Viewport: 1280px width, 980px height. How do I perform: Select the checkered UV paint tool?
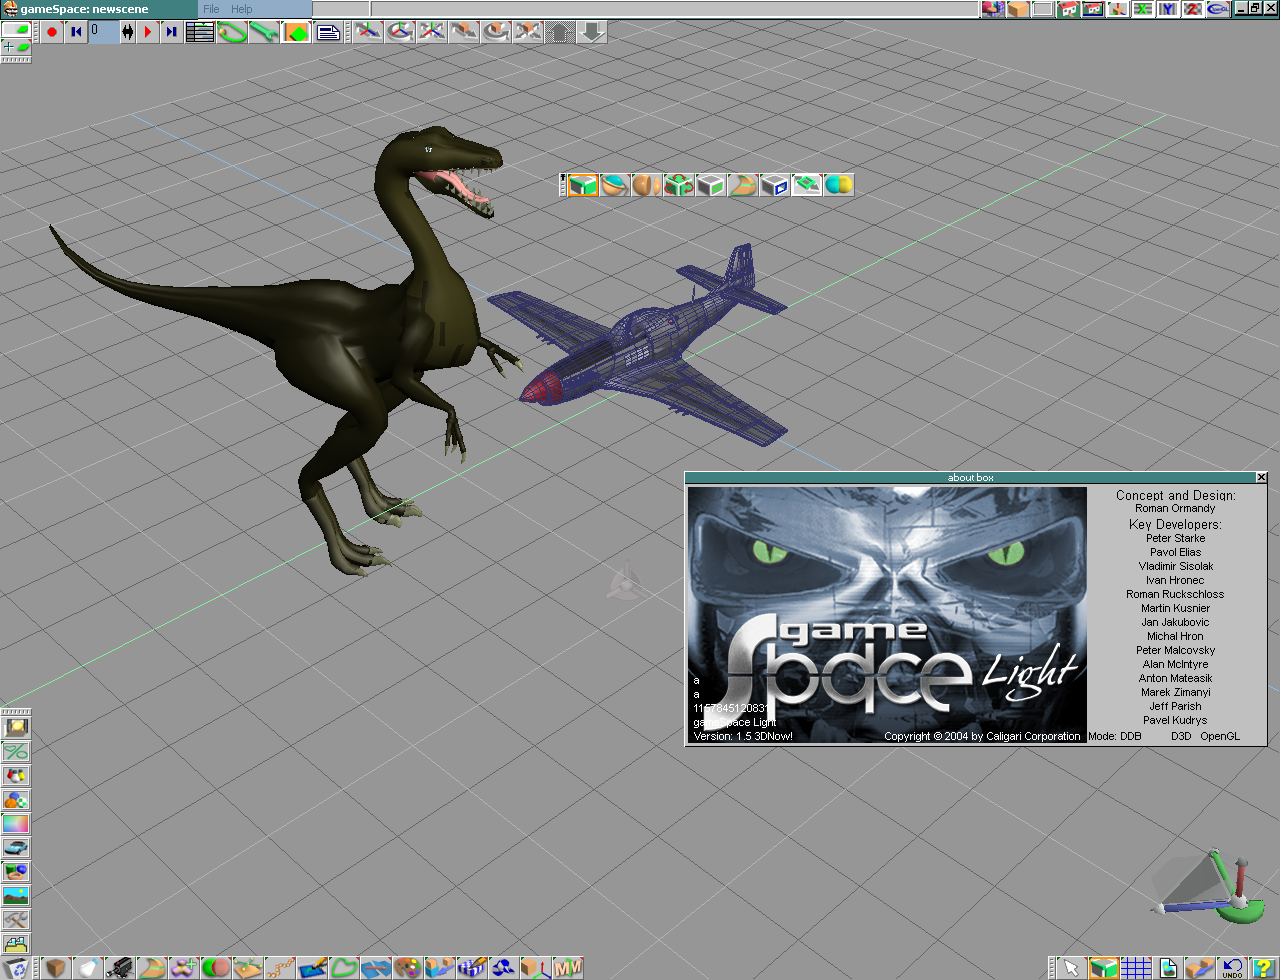(x=472, y=968)
